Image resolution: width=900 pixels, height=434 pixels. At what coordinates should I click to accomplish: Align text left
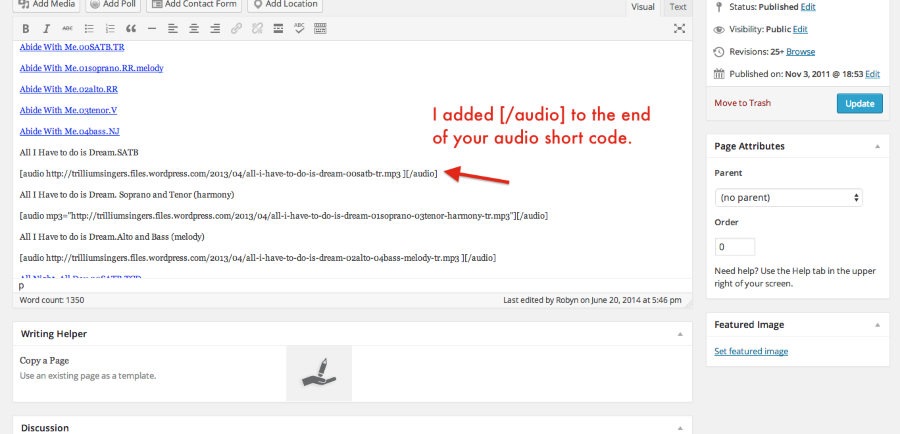[173, 29]
